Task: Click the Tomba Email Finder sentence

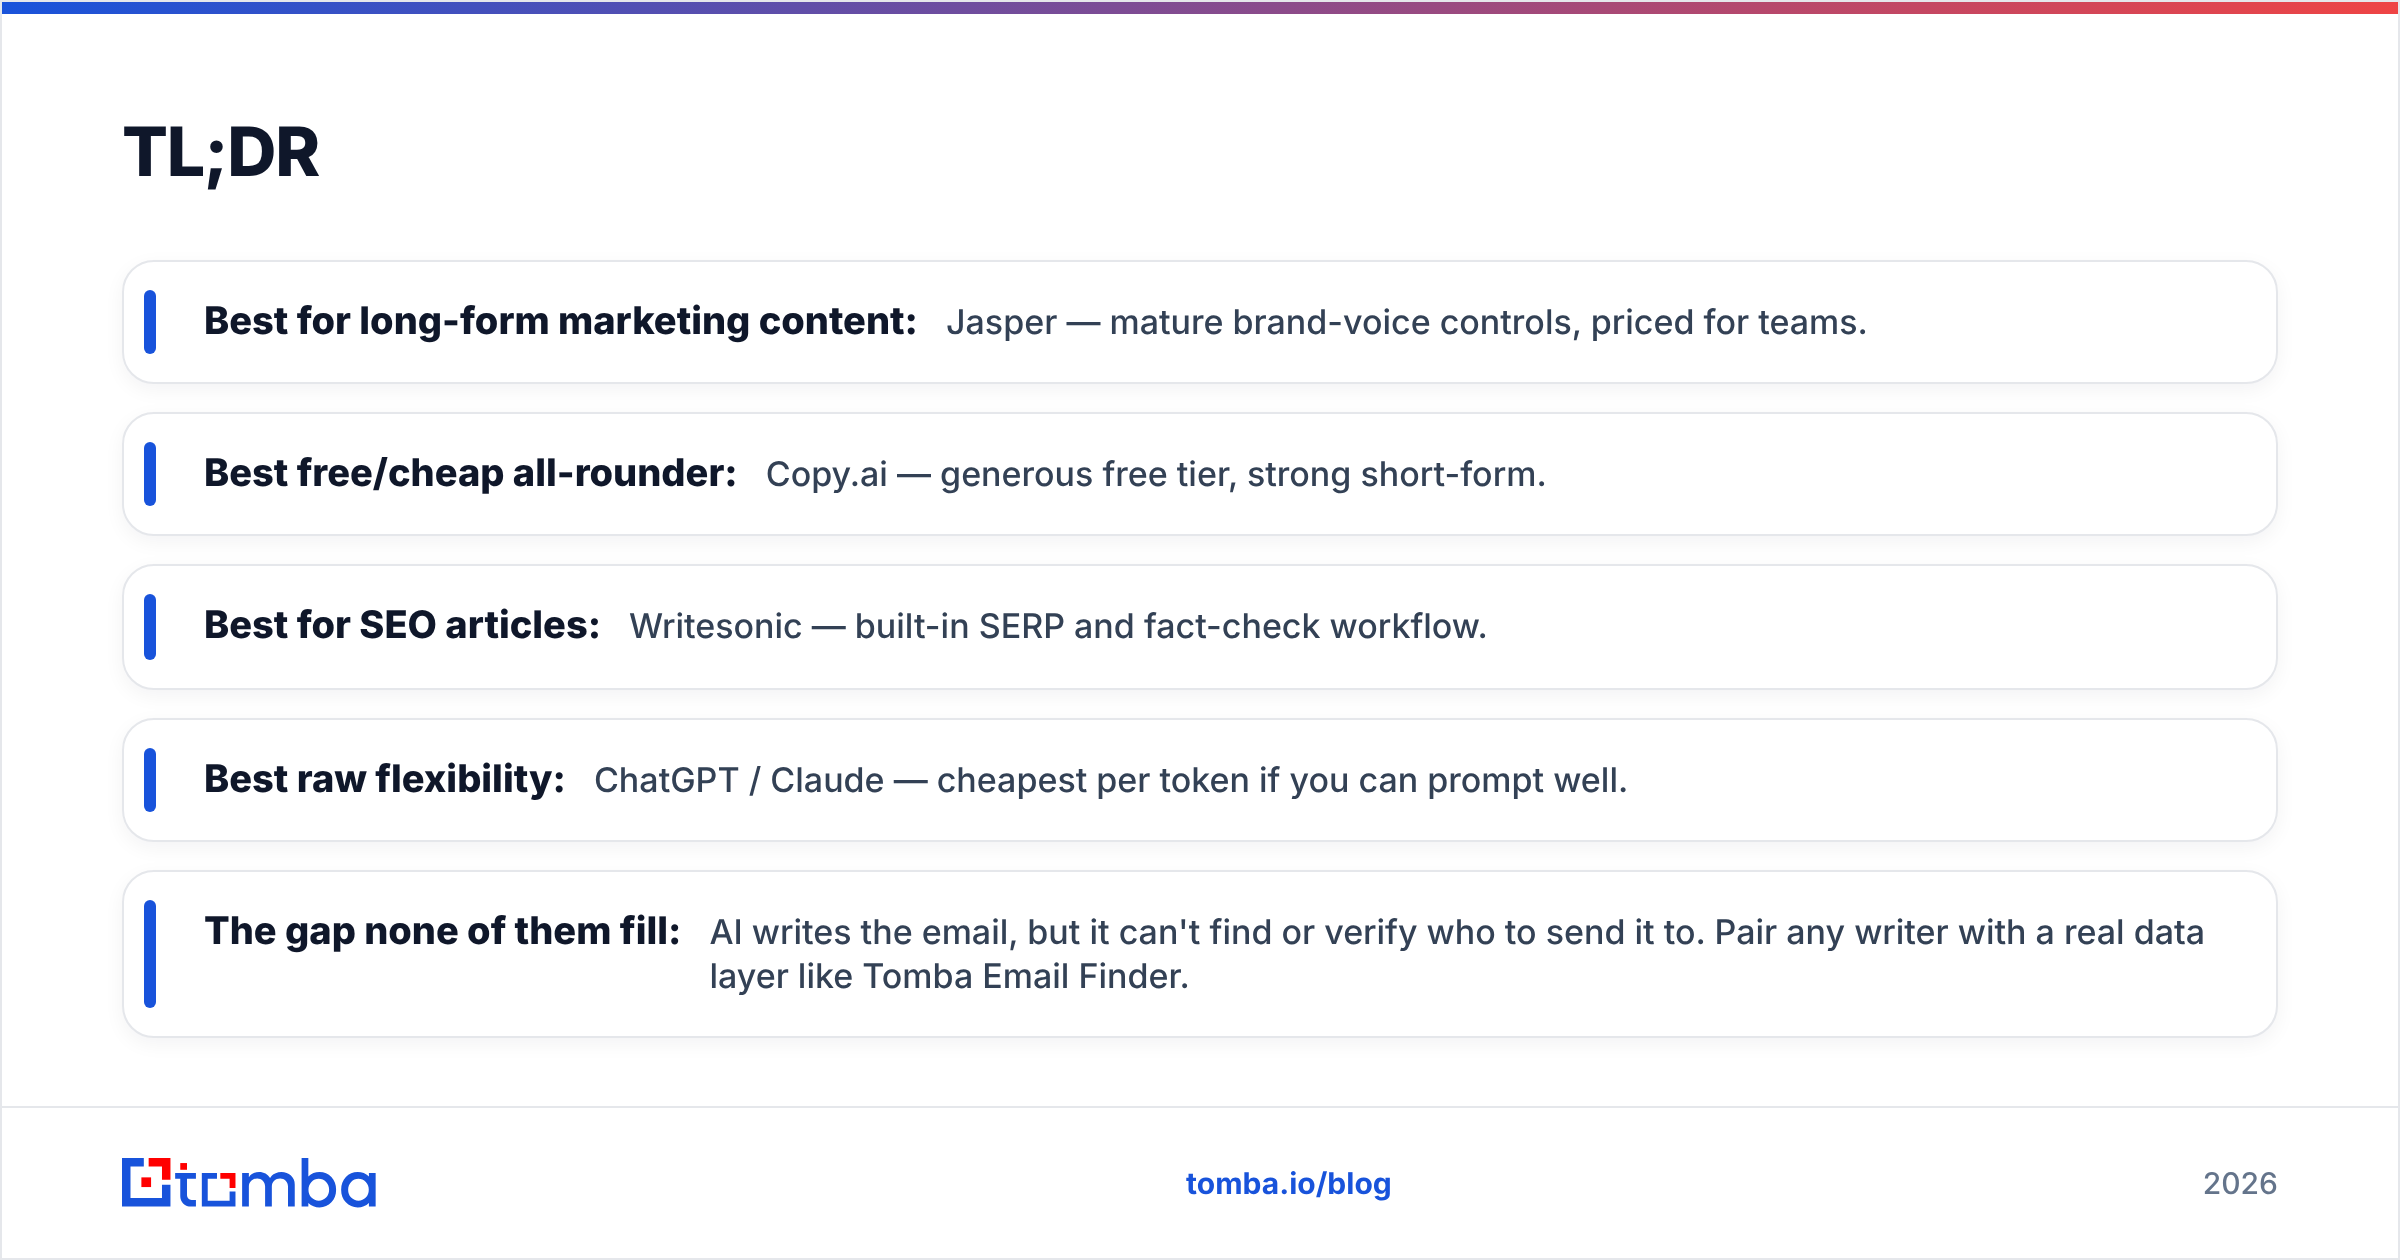Action: [x=1457, y=954]
